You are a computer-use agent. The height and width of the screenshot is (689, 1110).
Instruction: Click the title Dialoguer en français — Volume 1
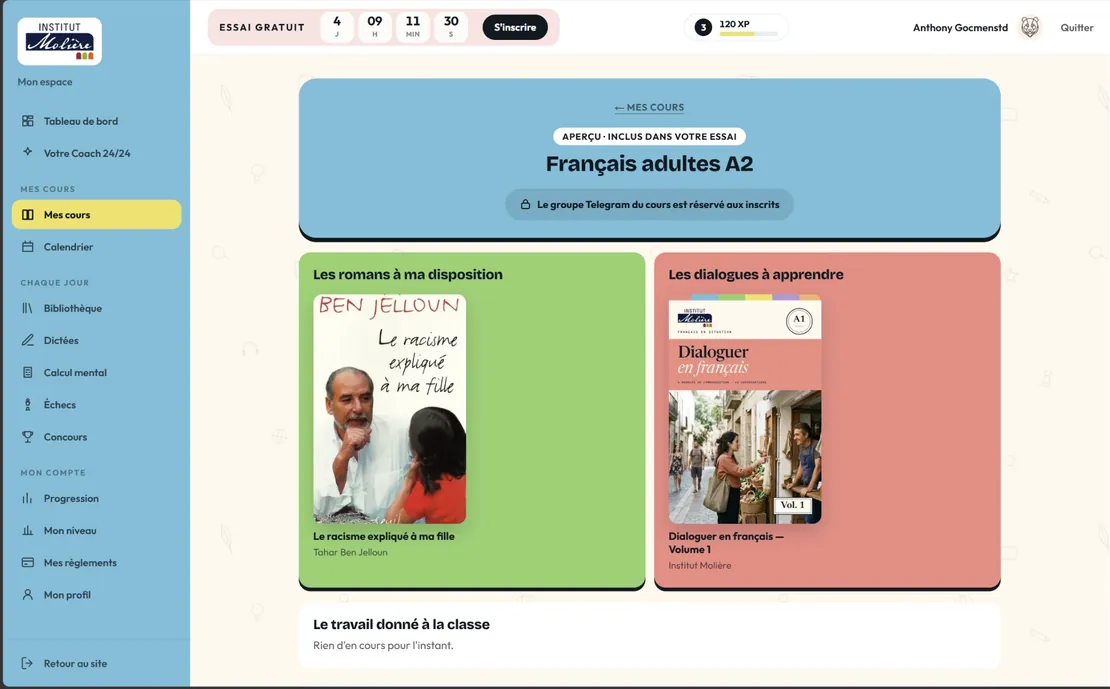(x=726, y=543)
